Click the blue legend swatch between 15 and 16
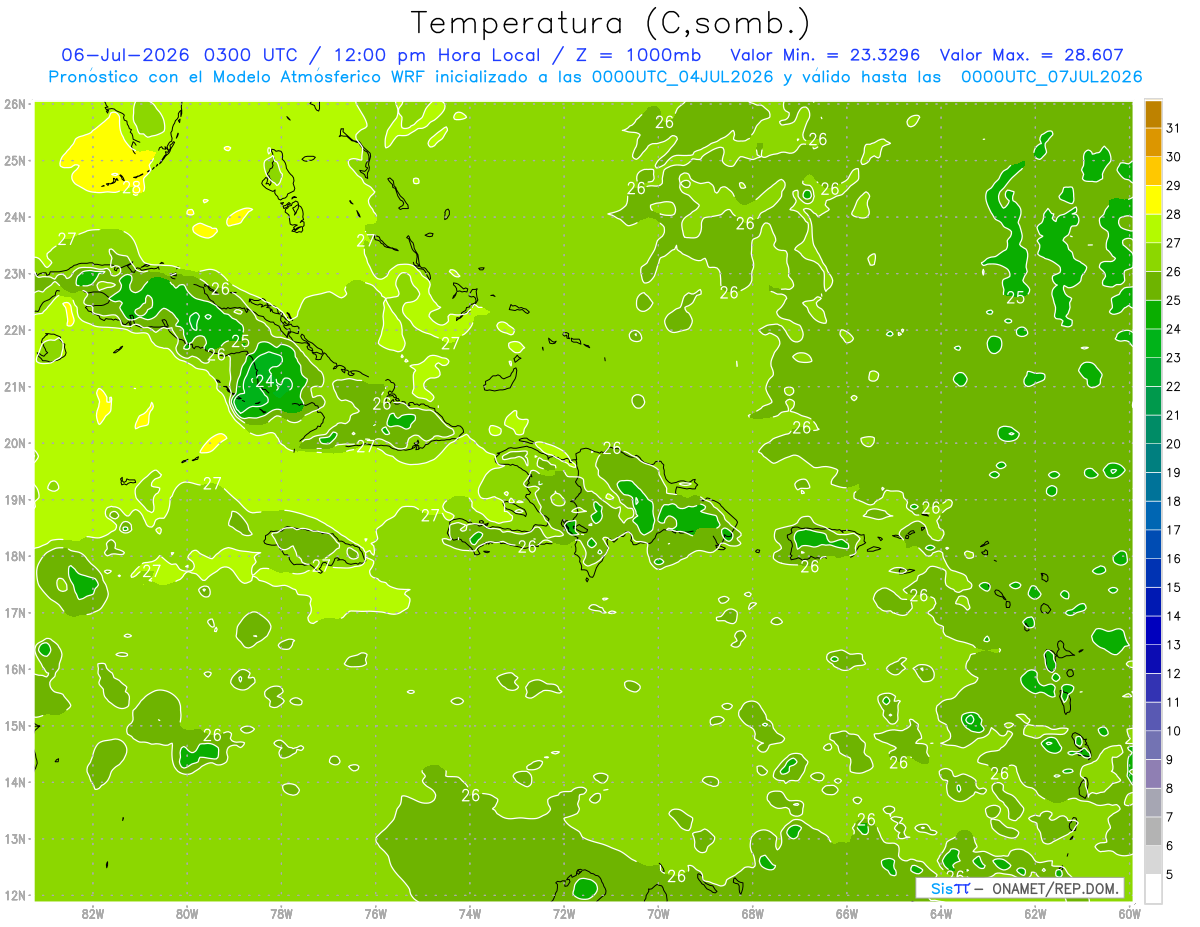1200x927 pixels. [1153, 573]
